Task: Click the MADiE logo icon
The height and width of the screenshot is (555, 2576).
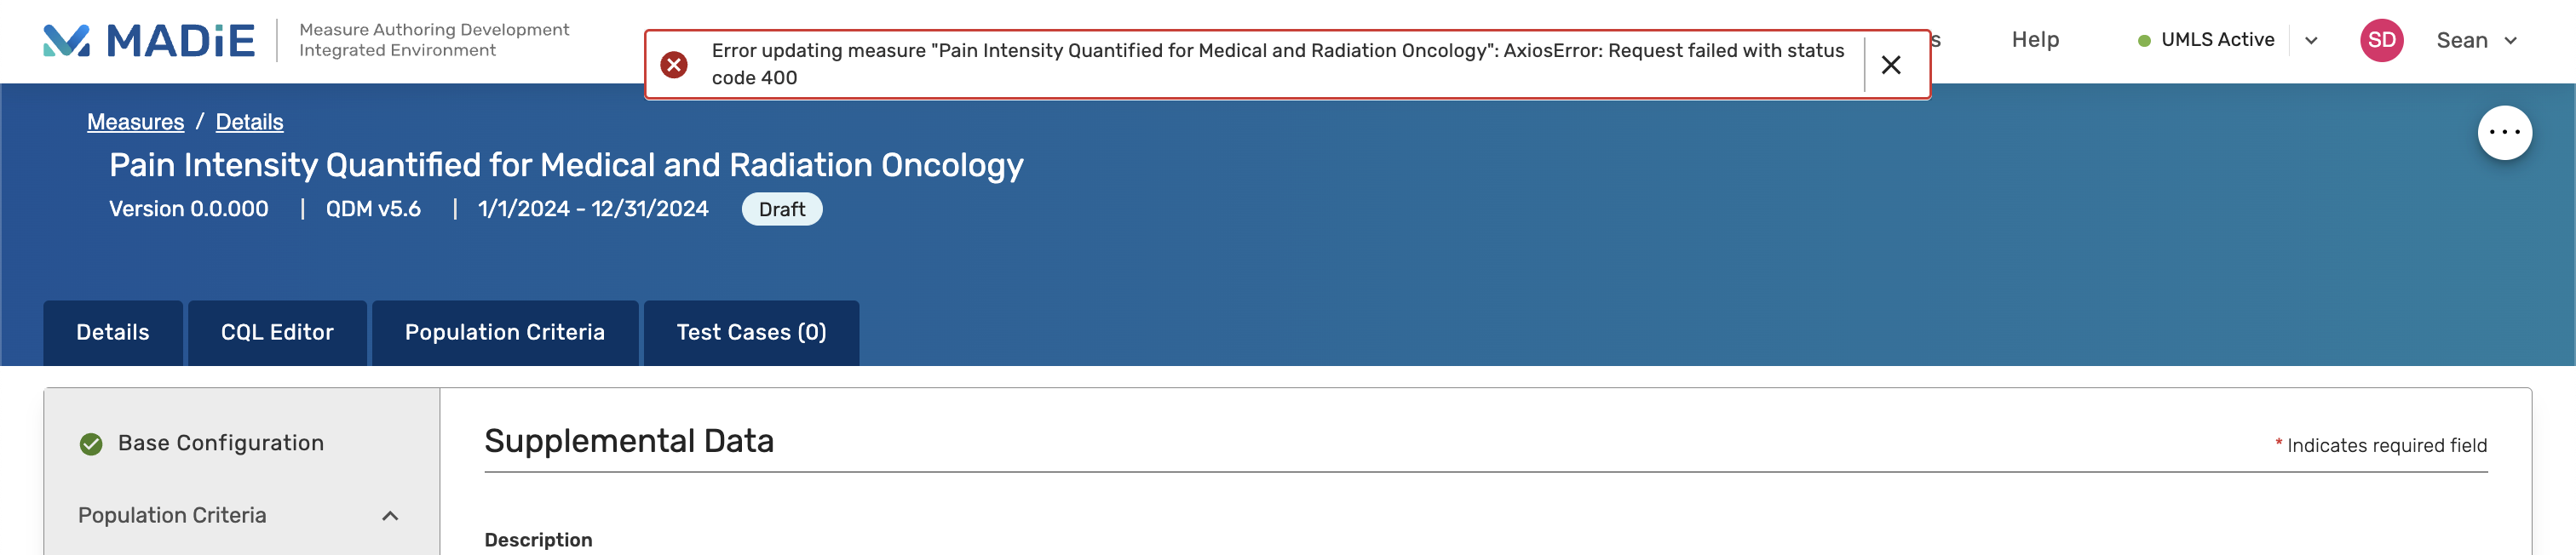Action: tap(66, 40)
